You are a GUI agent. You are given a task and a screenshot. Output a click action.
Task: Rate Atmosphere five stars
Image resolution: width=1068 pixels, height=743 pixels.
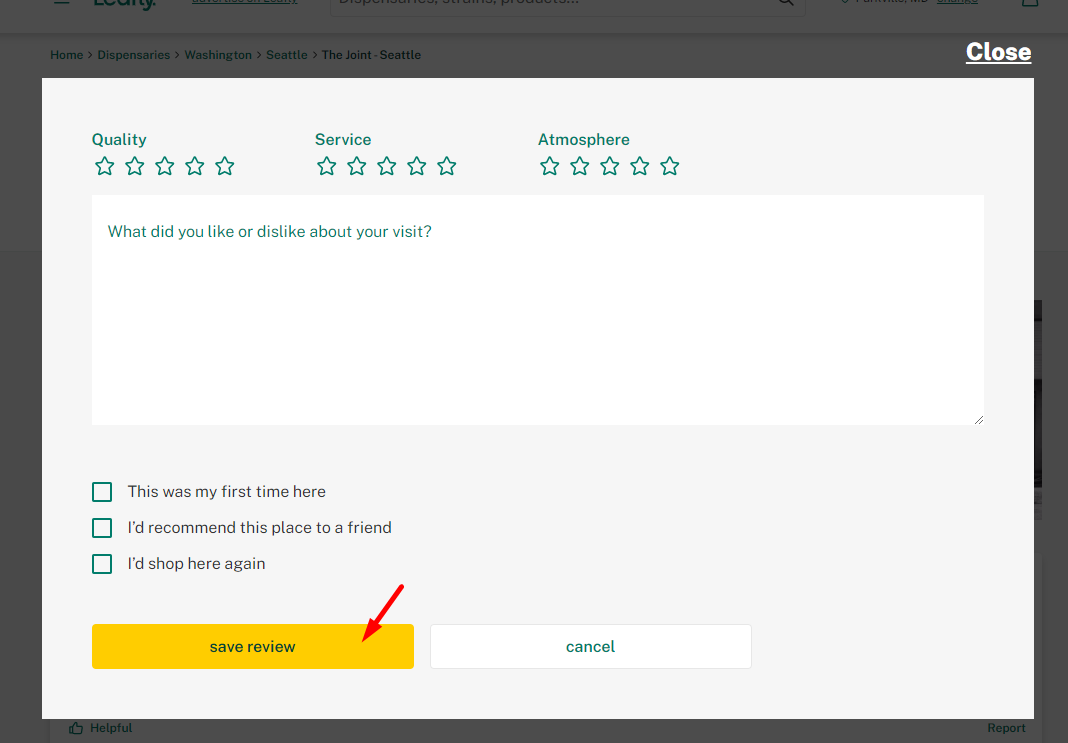pyautogui.click(x=670, y=166)
